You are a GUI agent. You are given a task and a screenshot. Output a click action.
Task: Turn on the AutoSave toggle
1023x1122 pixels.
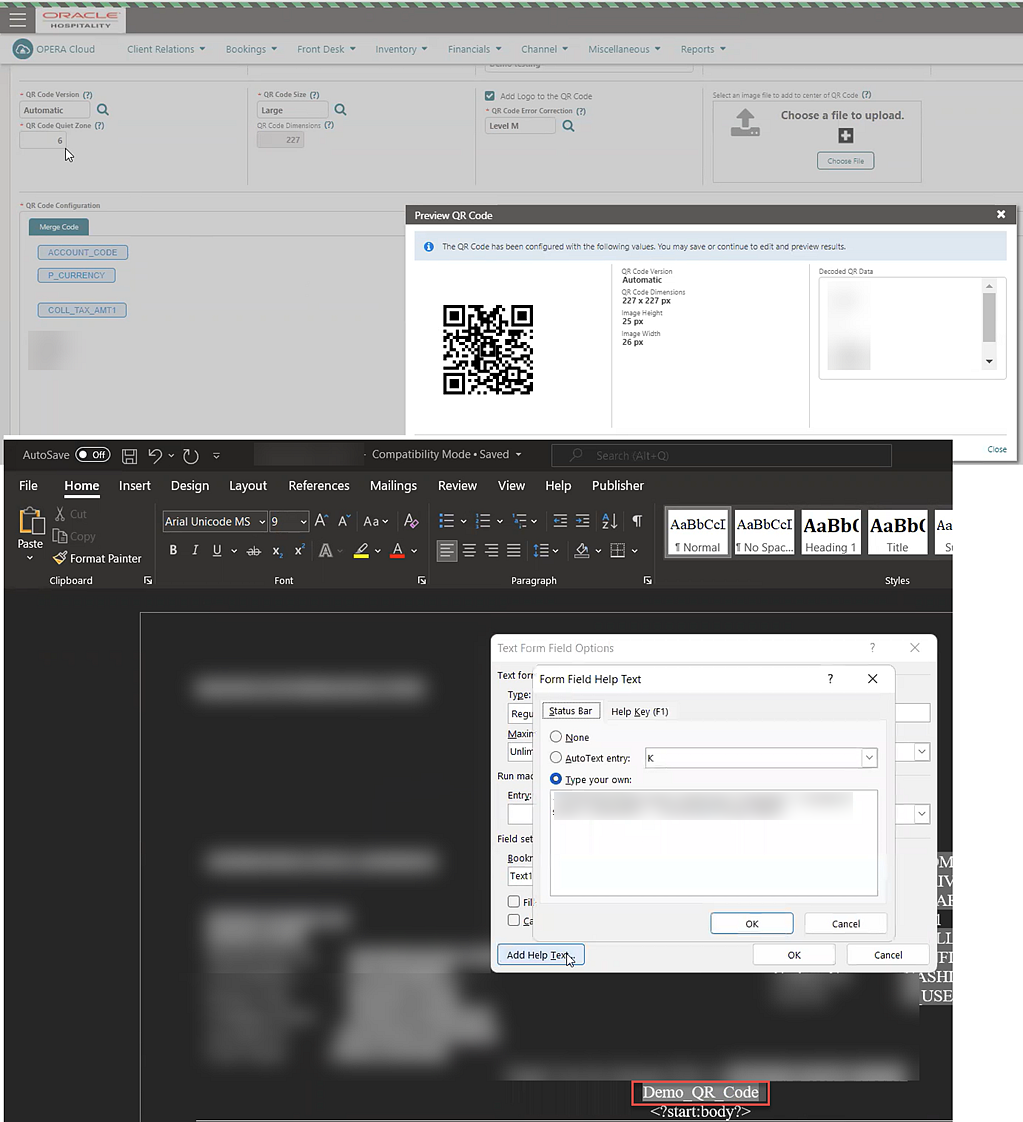click(x=92, y=454)
